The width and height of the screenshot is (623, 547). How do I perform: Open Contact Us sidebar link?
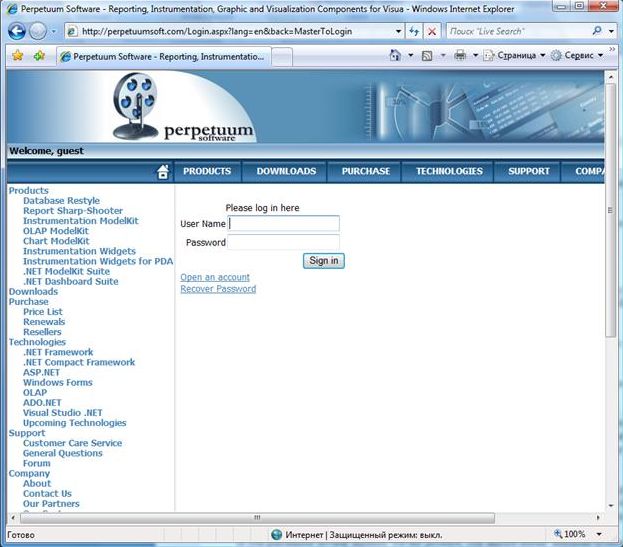(47, 494)
